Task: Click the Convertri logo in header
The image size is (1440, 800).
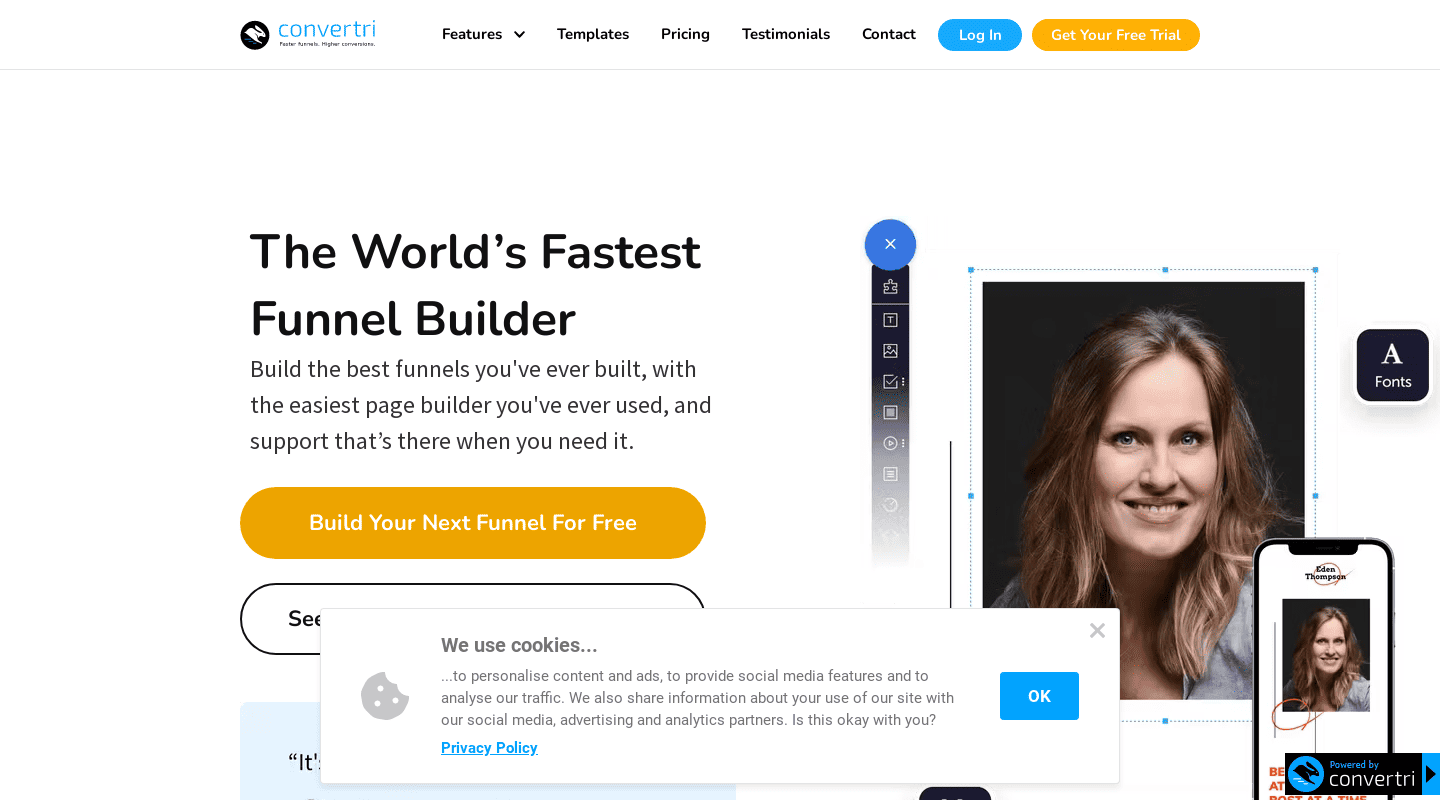Action: point(308,34)
